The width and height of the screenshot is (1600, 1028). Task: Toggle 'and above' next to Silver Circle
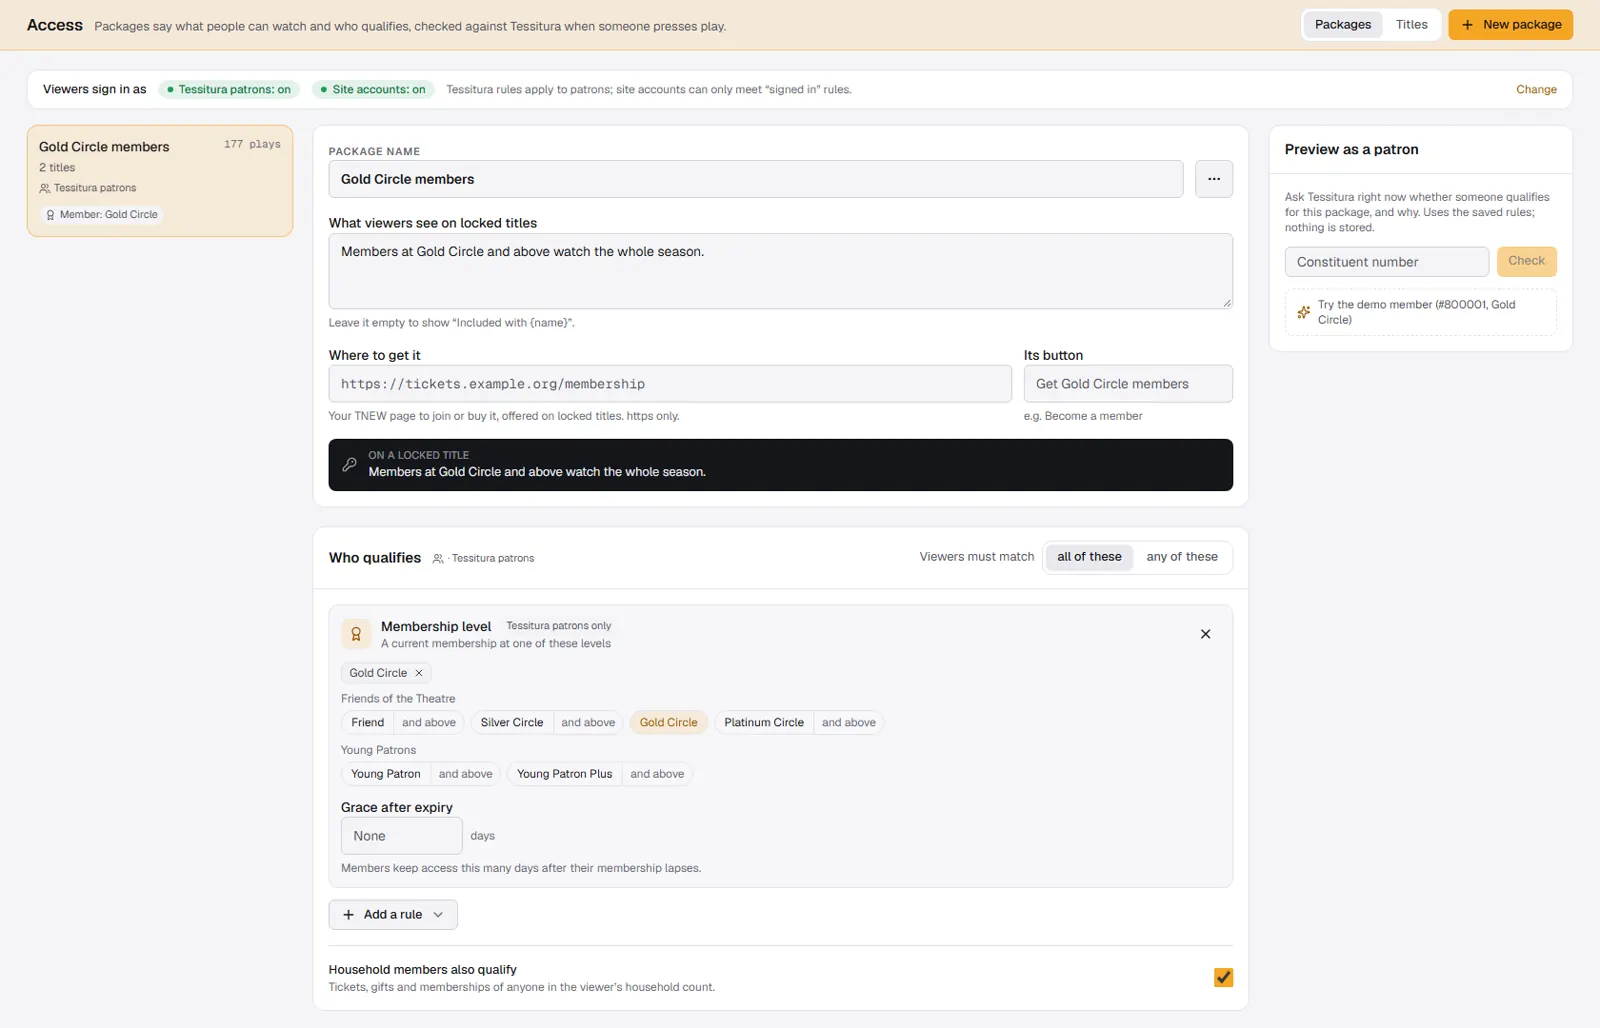tap(588, 723)
